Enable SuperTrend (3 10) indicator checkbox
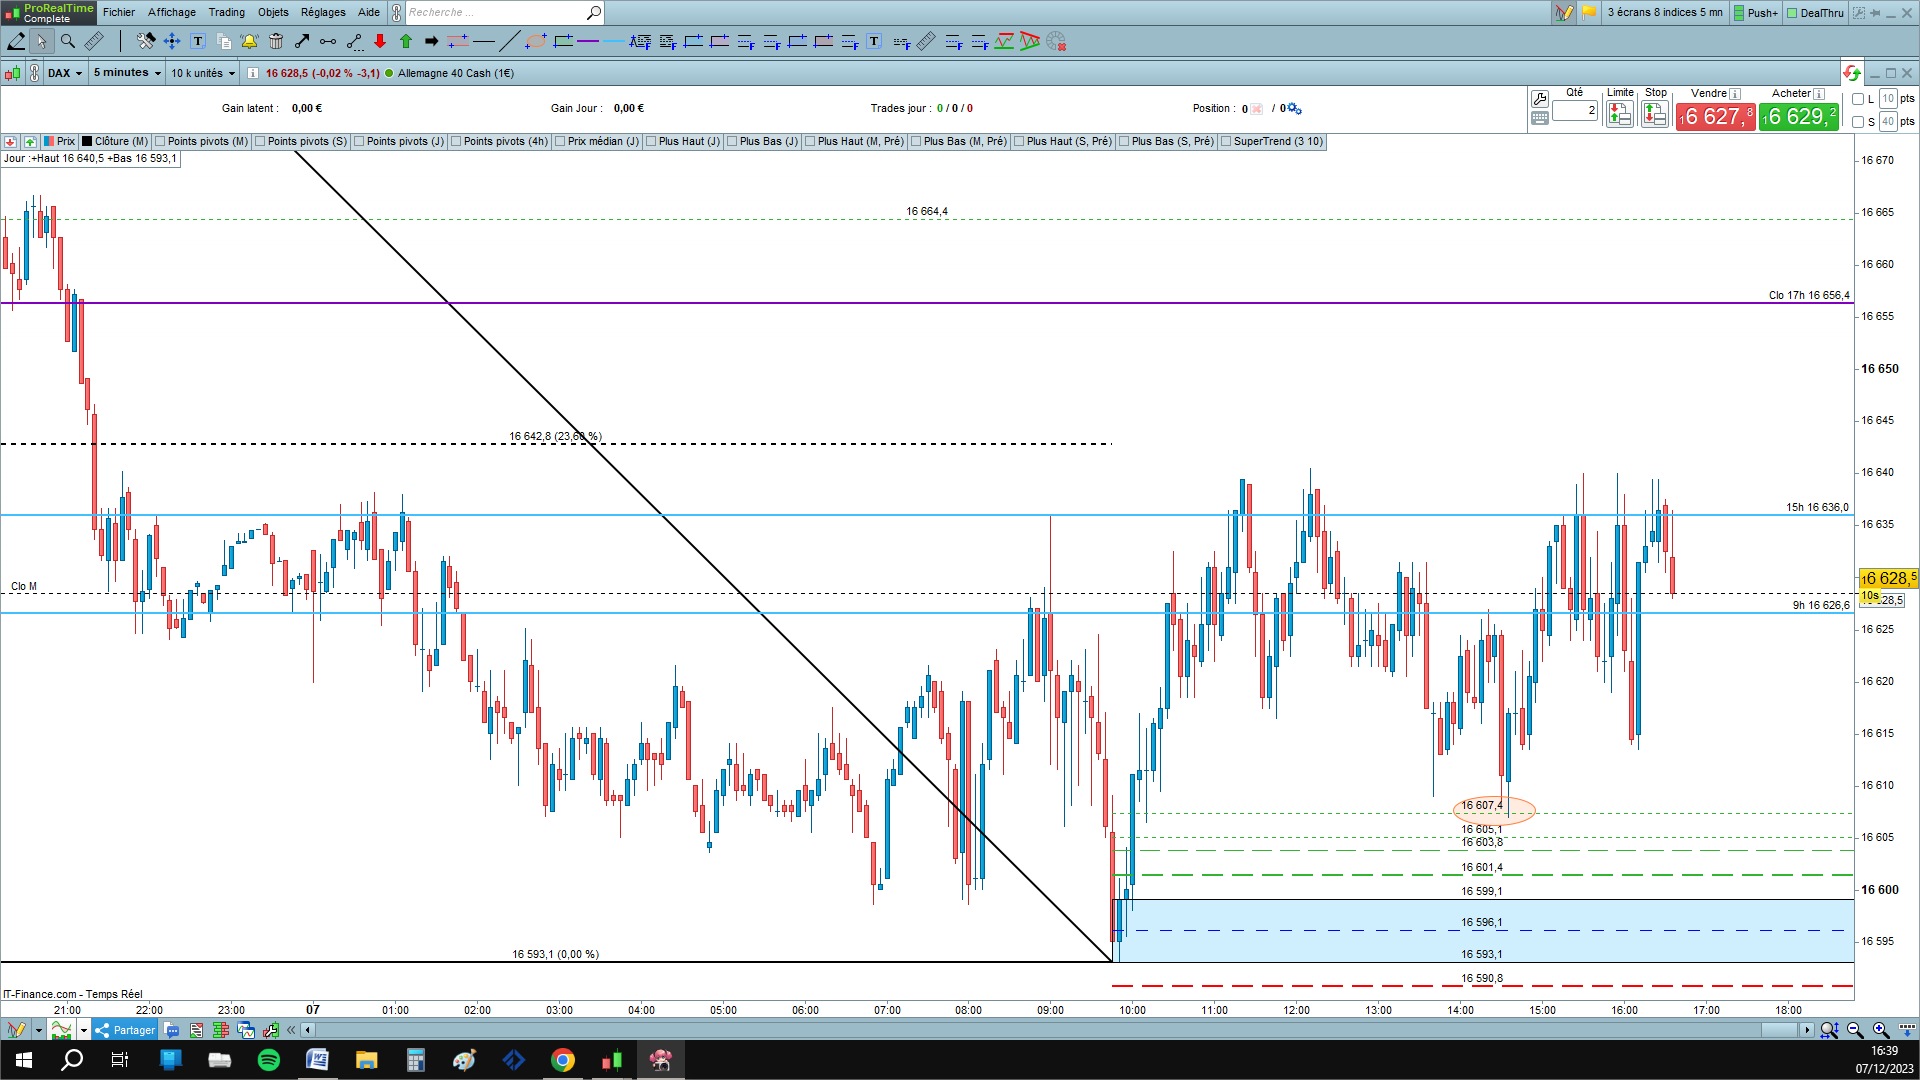1920x1080 pixels. point(1226,141)
